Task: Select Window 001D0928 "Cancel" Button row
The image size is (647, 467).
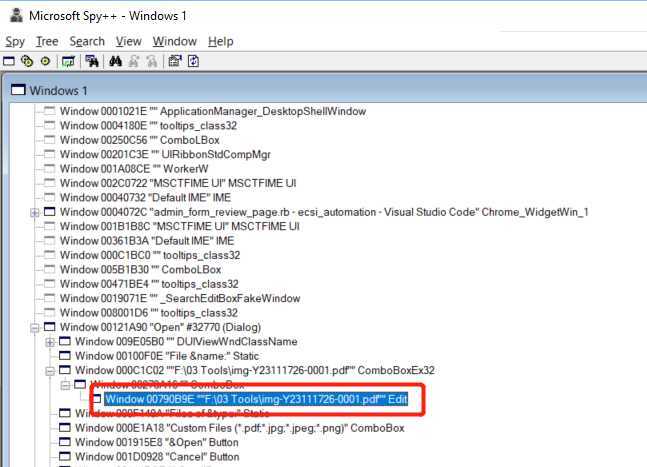Action: tap(157, 457)
